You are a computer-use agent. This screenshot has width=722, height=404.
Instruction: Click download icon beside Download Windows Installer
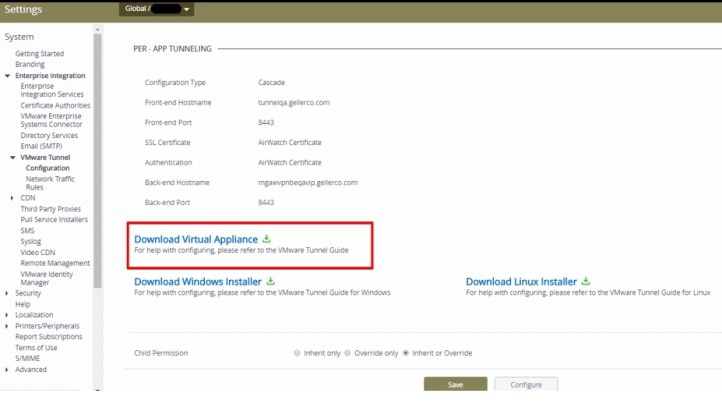point(271,282)
